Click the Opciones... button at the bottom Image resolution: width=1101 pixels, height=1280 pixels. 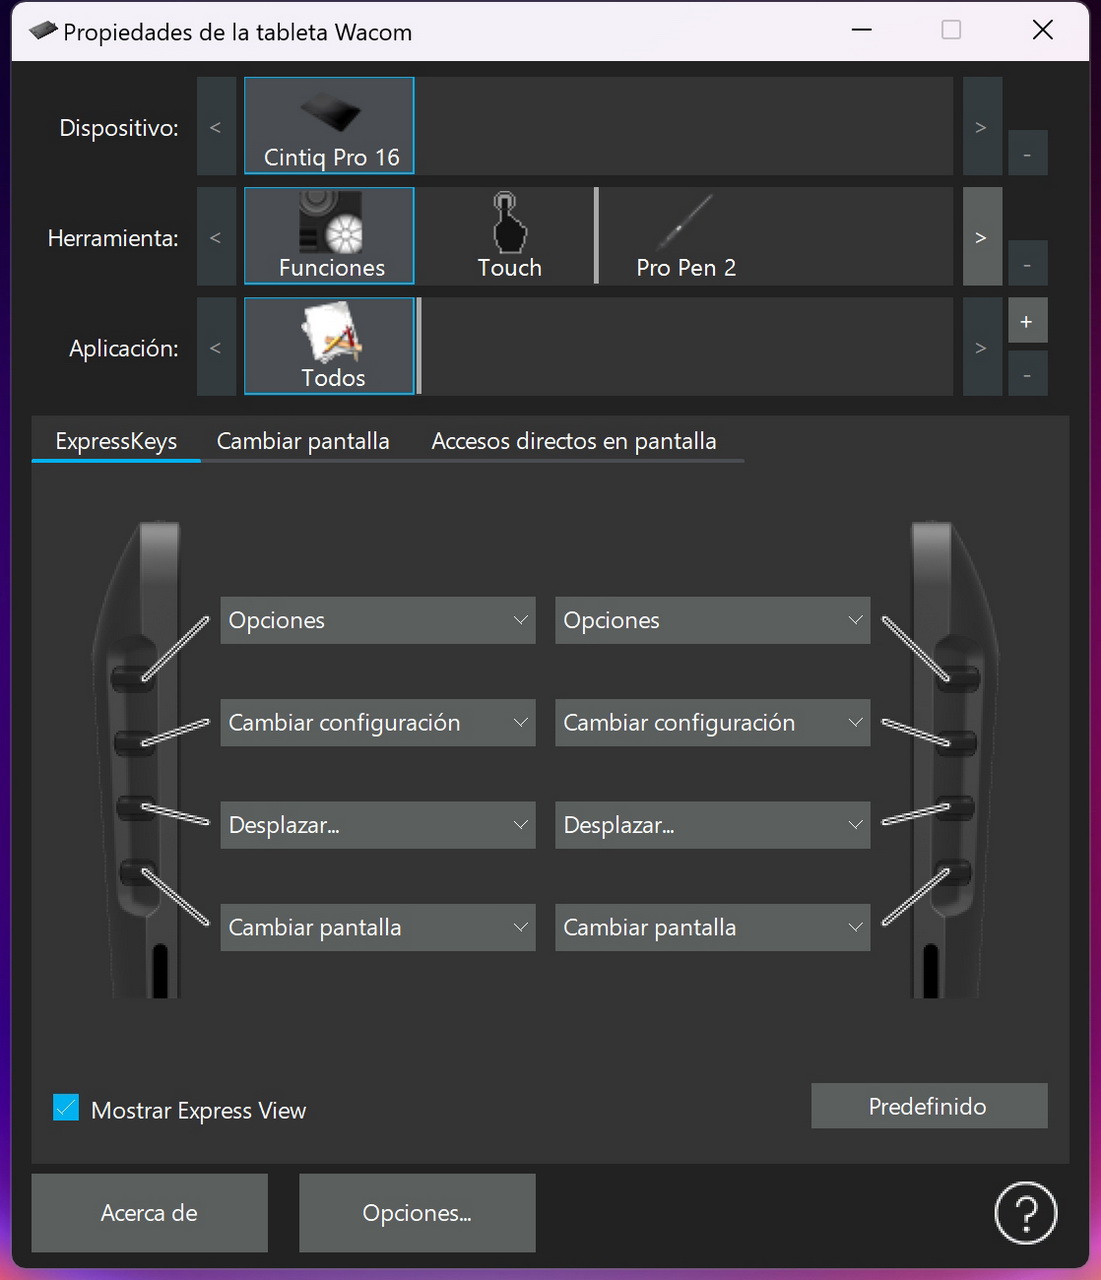coord(417,1213)
